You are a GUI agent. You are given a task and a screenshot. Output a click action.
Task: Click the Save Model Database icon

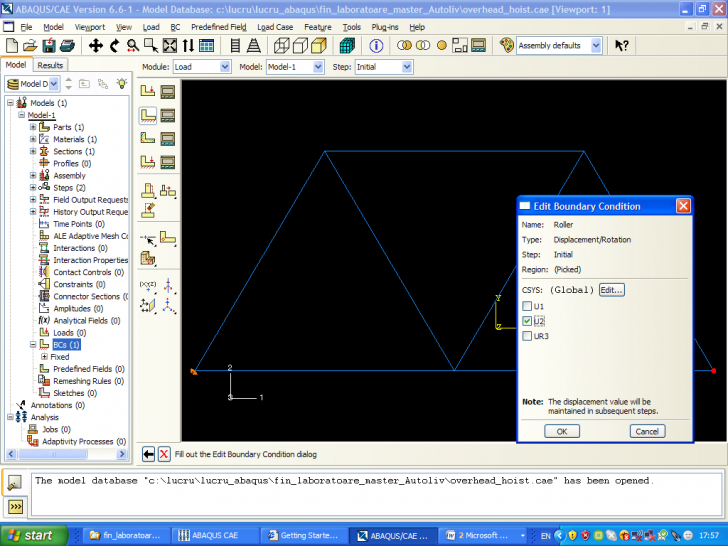[51, 46]
